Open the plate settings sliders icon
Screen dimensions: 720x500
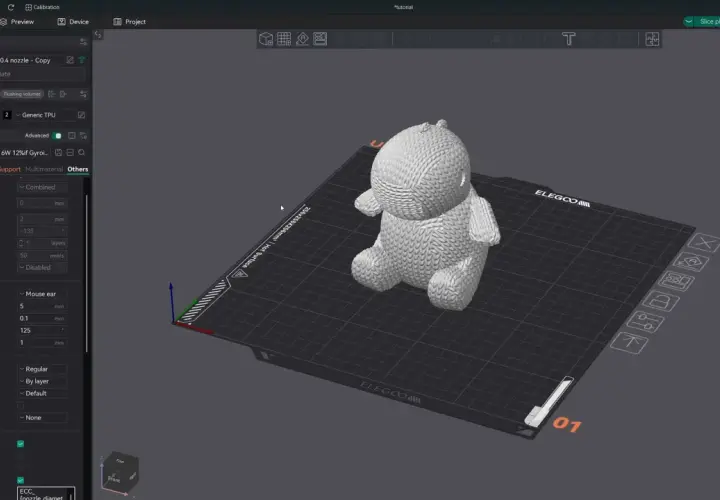click(x=645, y=321)
